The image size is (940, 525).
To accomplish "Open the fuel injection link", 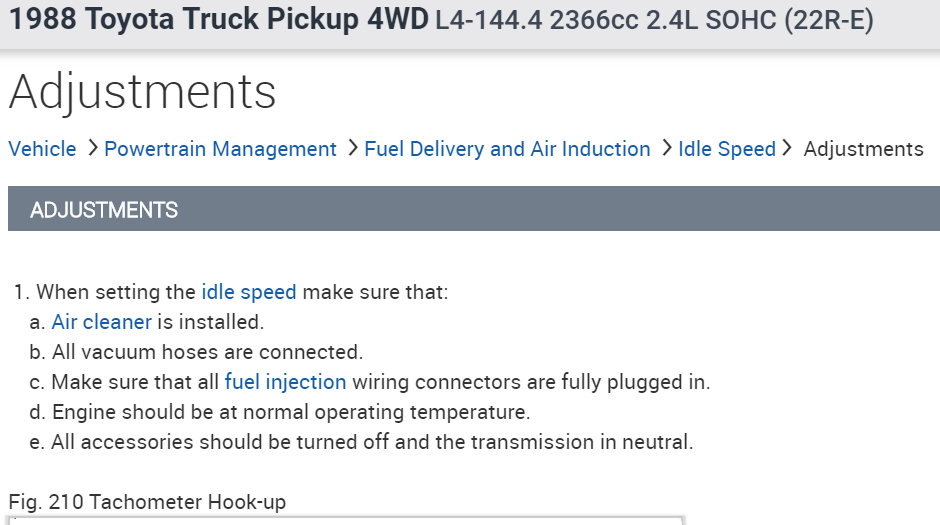I will [285, 382].
